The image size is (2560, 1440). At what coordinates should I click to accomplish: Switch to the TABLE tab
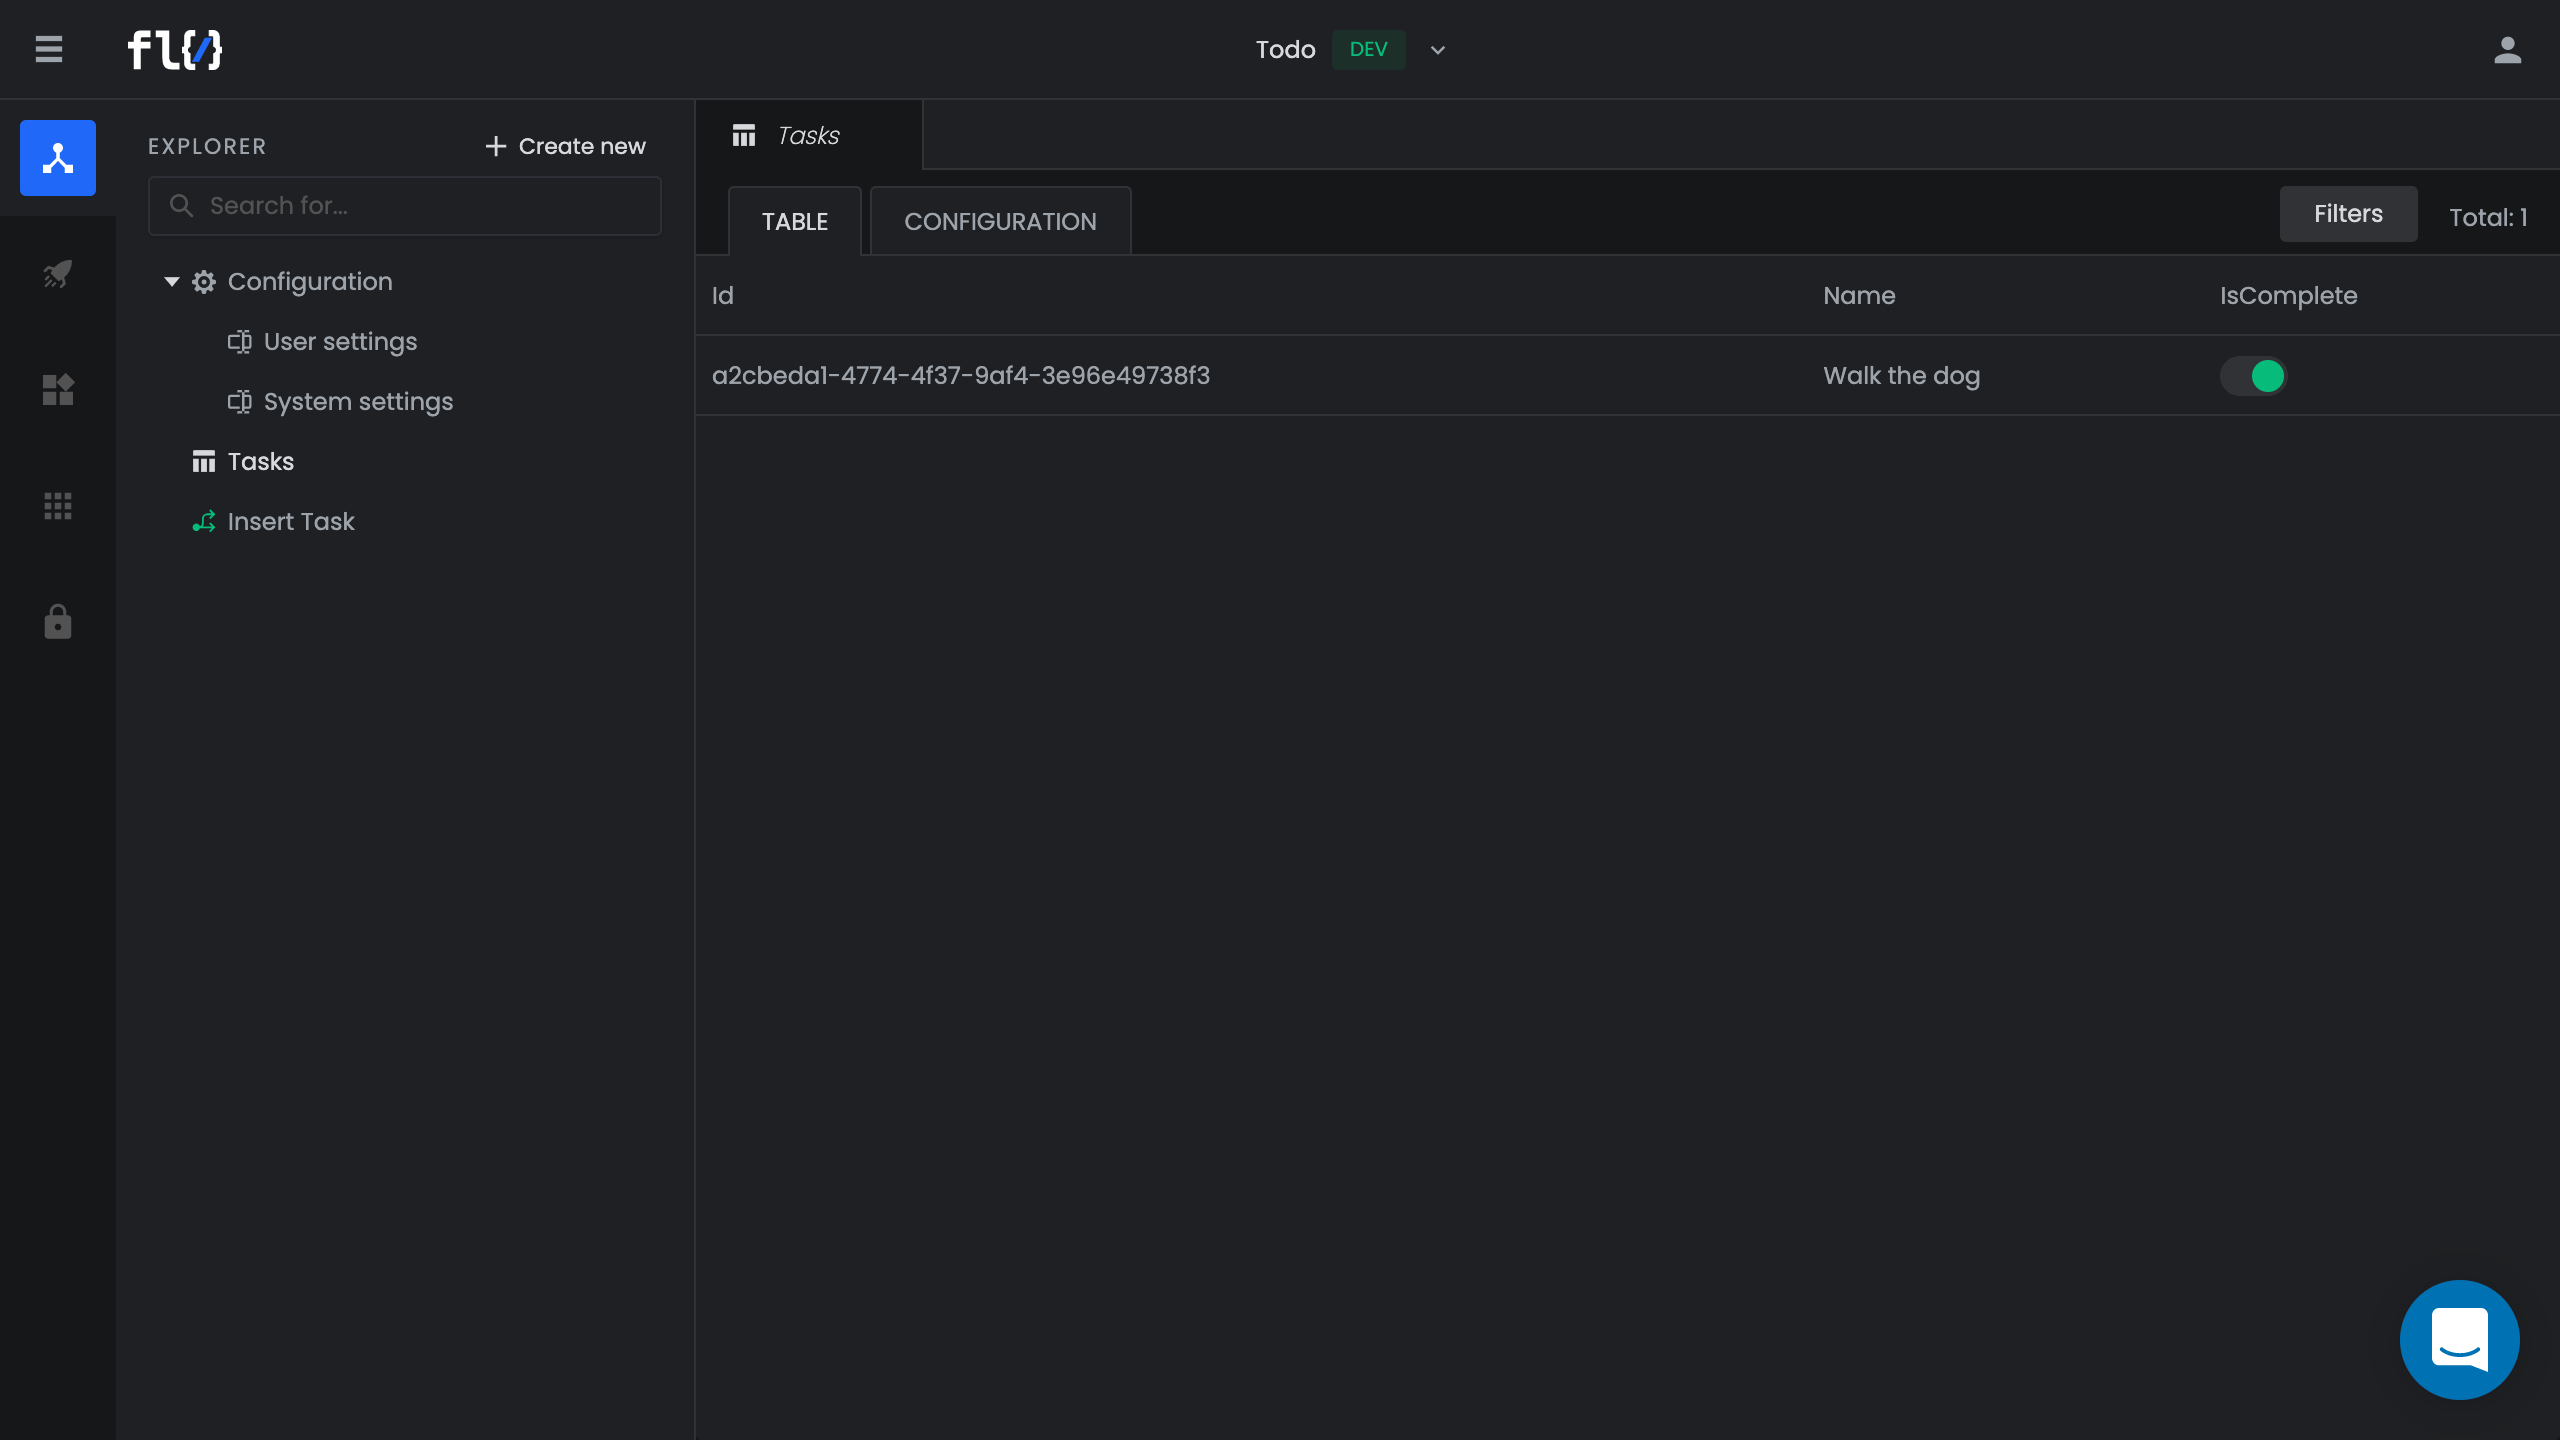795,221
